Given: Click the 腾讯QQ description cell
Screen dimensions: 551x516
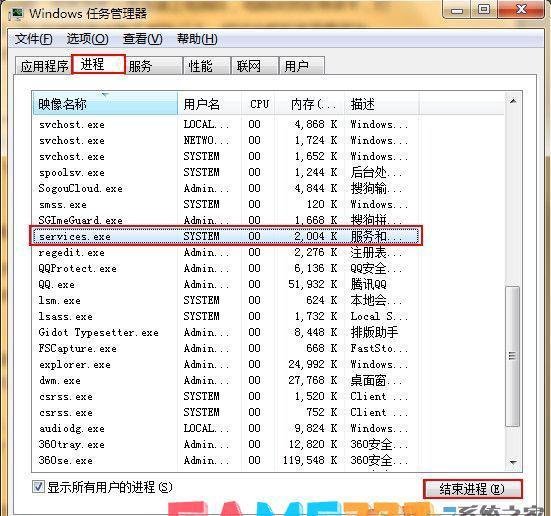Looking at the screenshot, I should click(369, 284).
